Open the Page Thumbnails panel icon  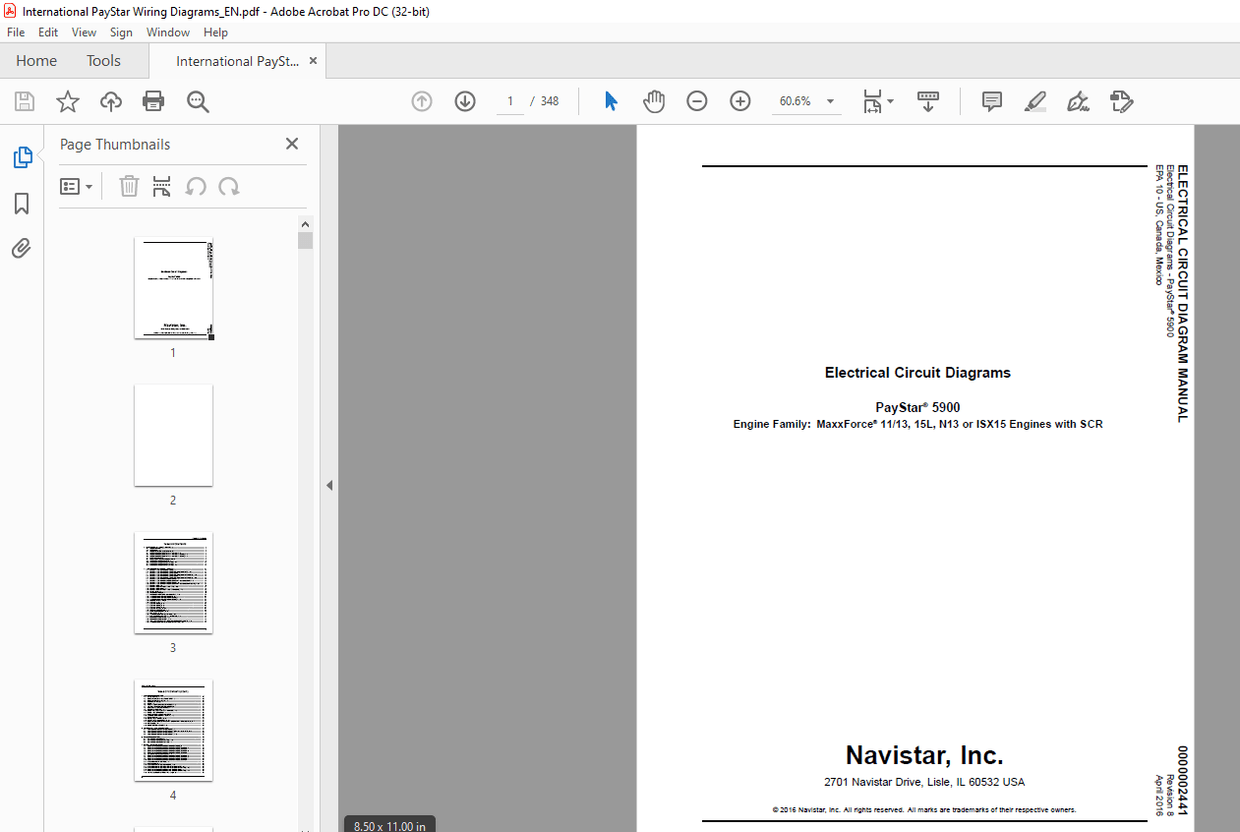click(22, 157)
